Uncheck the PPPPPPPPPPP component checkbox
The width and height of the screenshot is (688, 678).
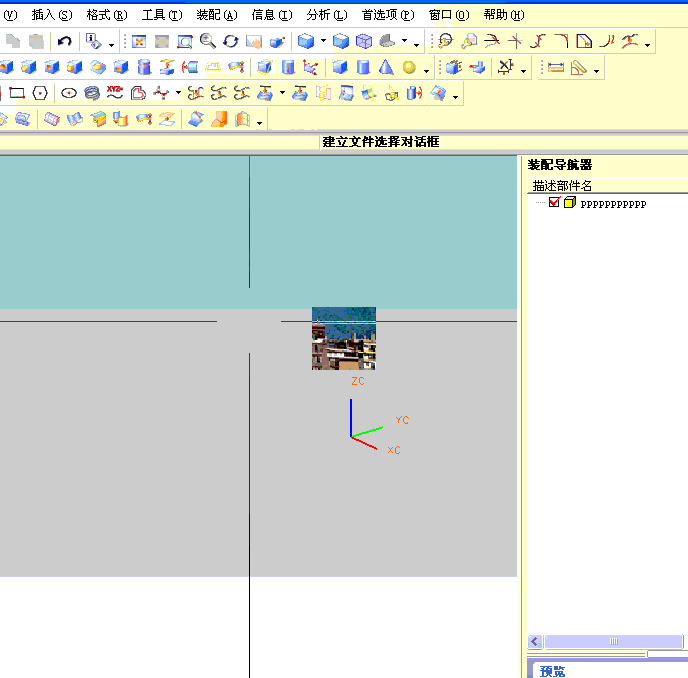554,202
